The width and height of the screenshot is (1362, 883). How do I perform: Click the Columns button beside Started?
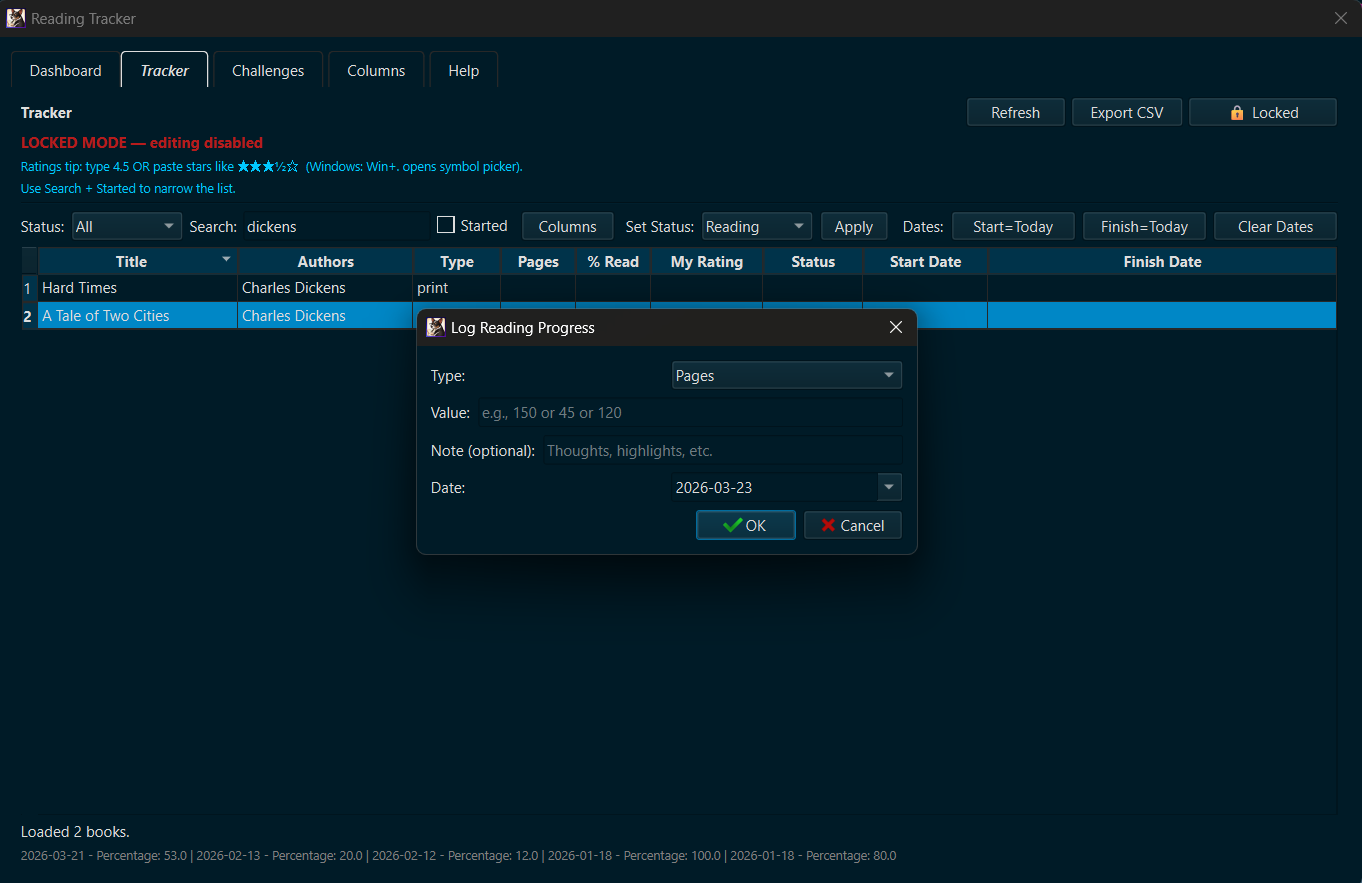tap(567, 226)
